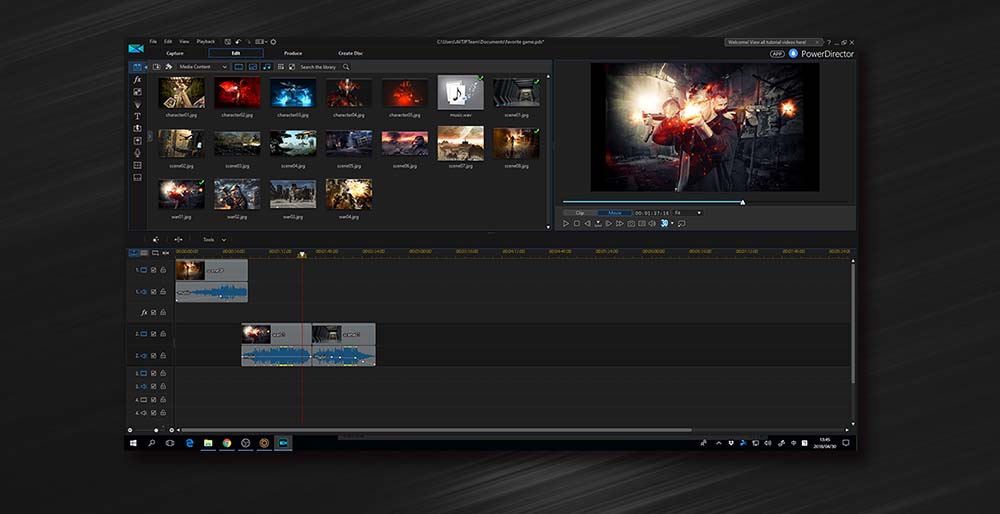The height and width of the screenshot is (514, 1000).
Task: Click the save project icon in top toolbar
Action: point(228,42)
